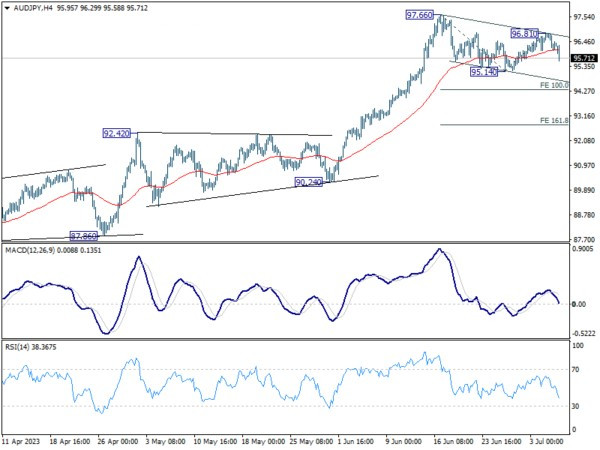Select the 87.860 price label

(84, 236)
